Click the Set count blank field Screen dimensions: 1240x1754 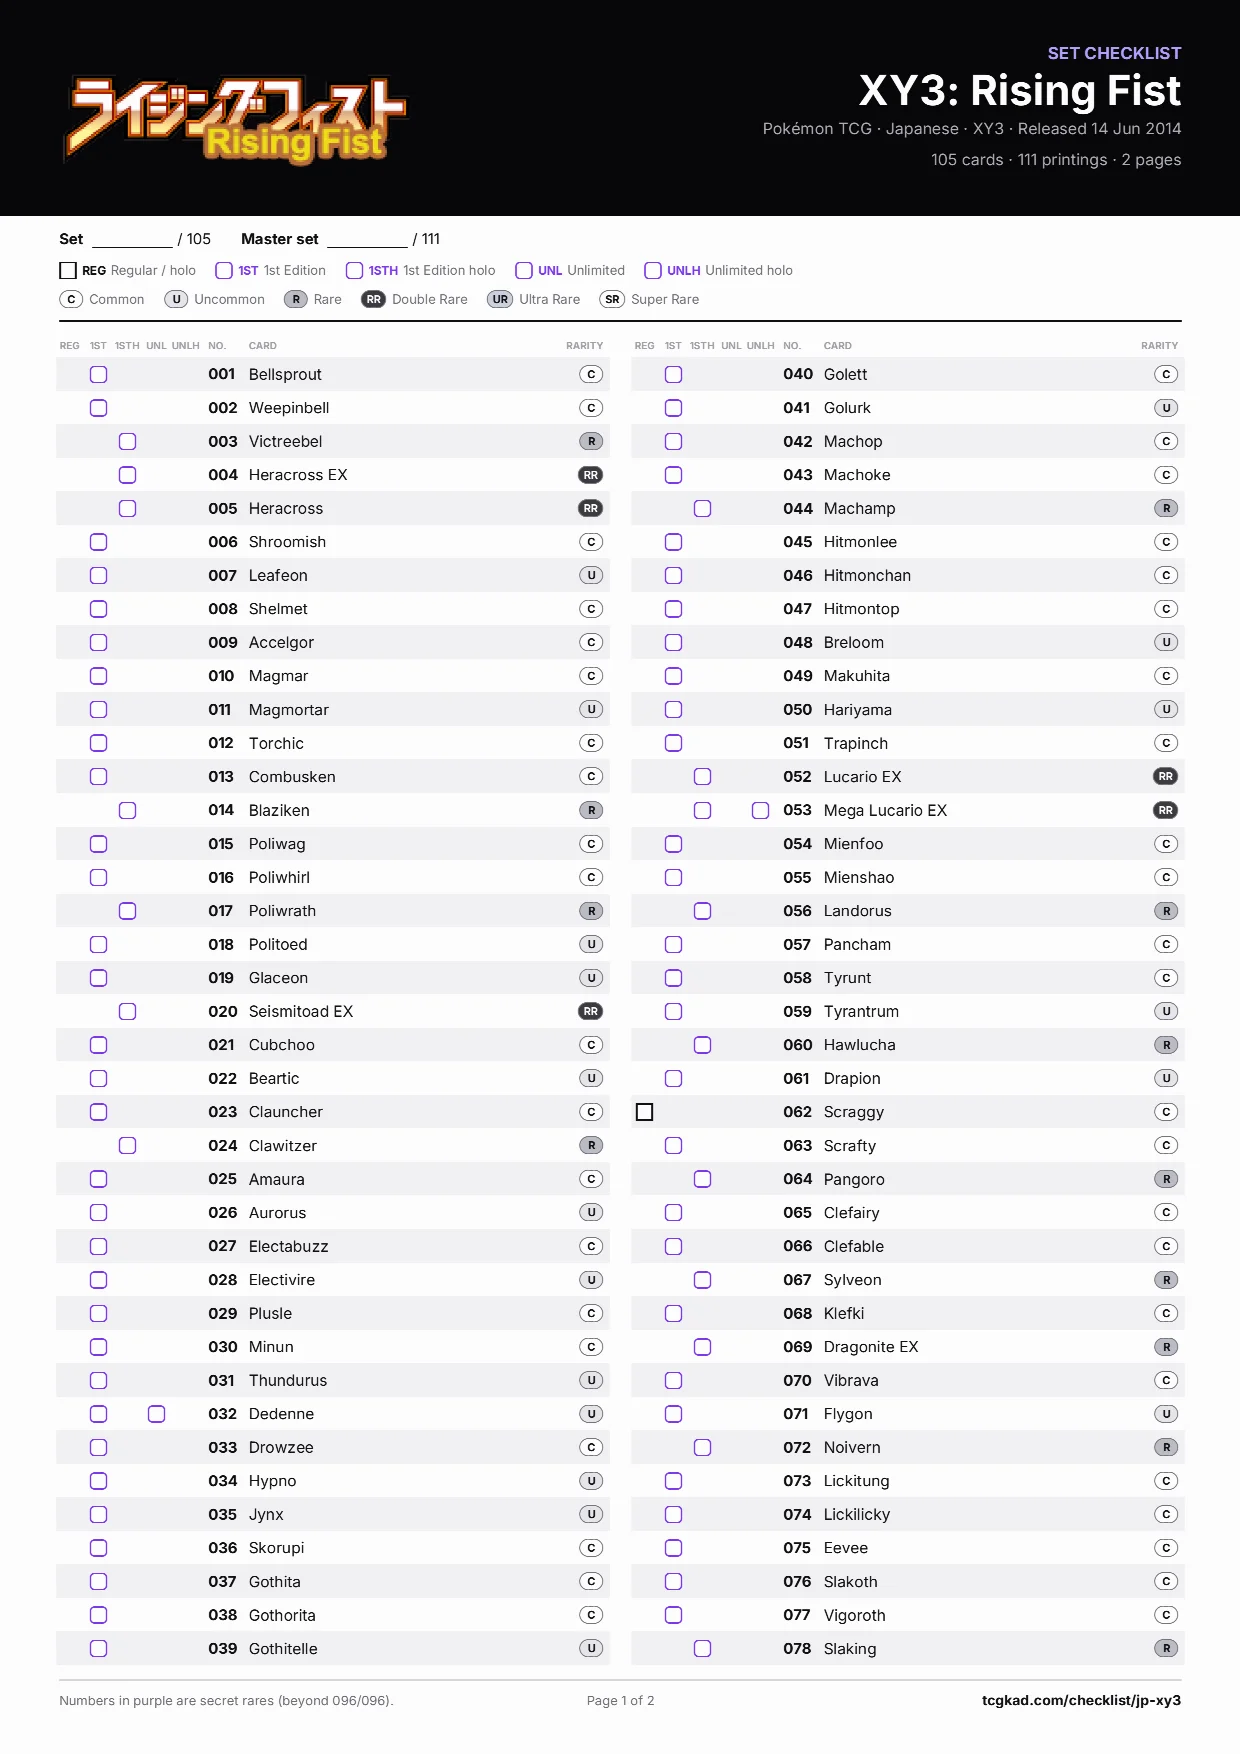click(x=132, y=240)
